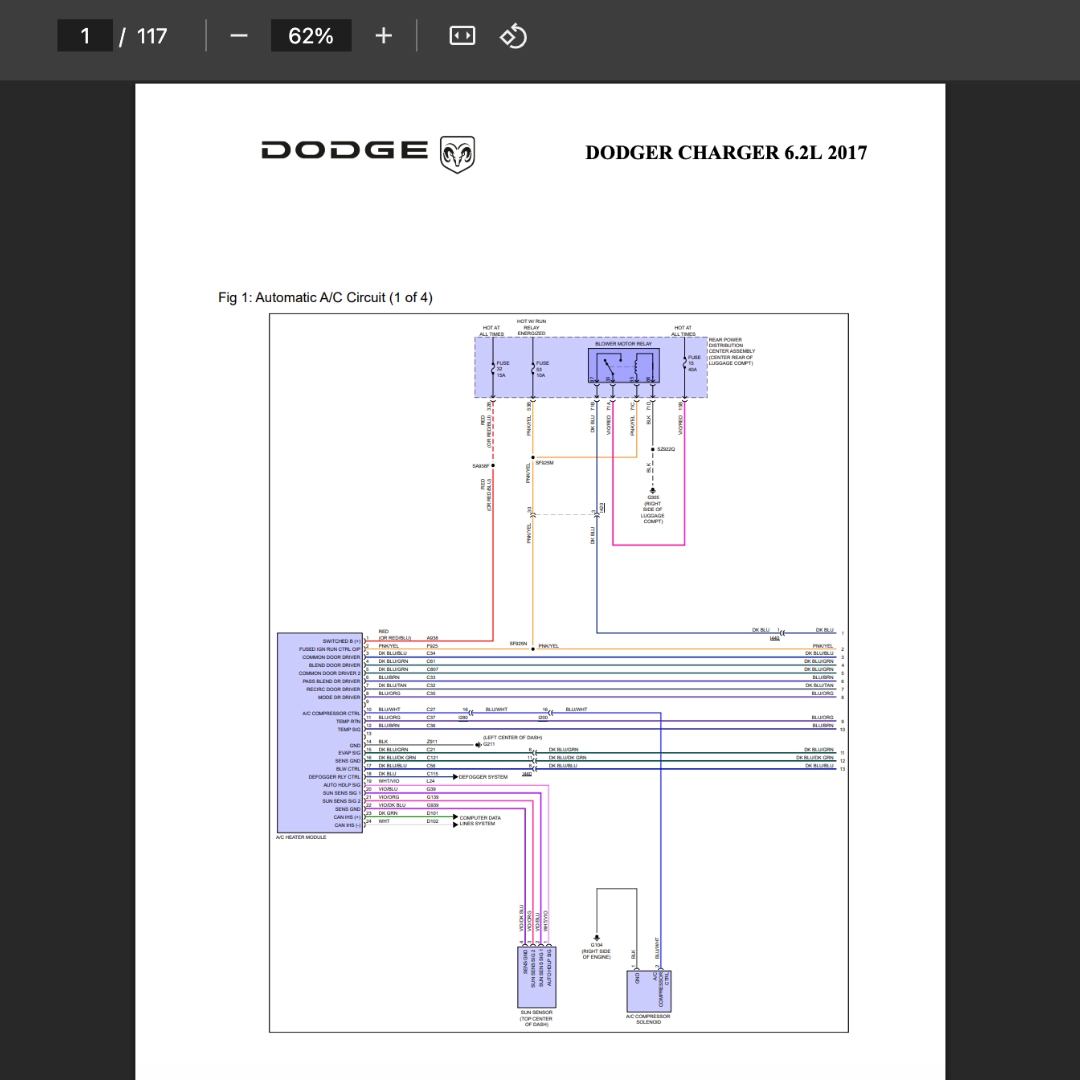Click the DODGE wordmark in the header
Viewport: 1080px width, 1080px height.
point(344,150)
